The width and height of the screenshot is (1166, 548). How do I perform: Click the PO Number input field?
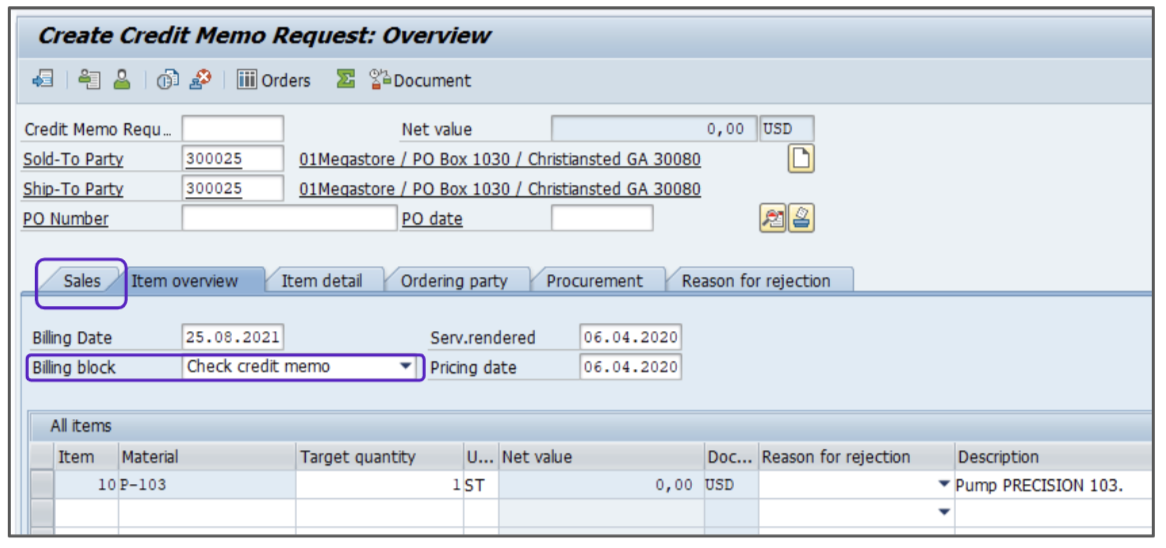[288, 218]
